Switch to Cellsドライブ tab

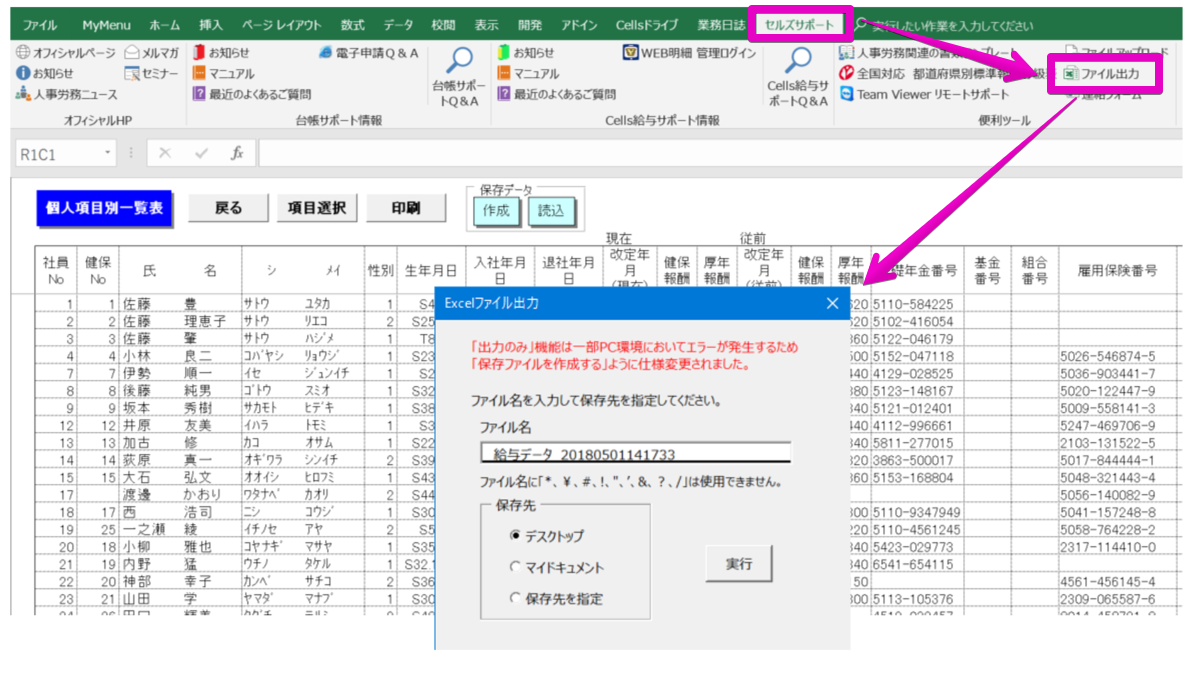click(647, 25)
